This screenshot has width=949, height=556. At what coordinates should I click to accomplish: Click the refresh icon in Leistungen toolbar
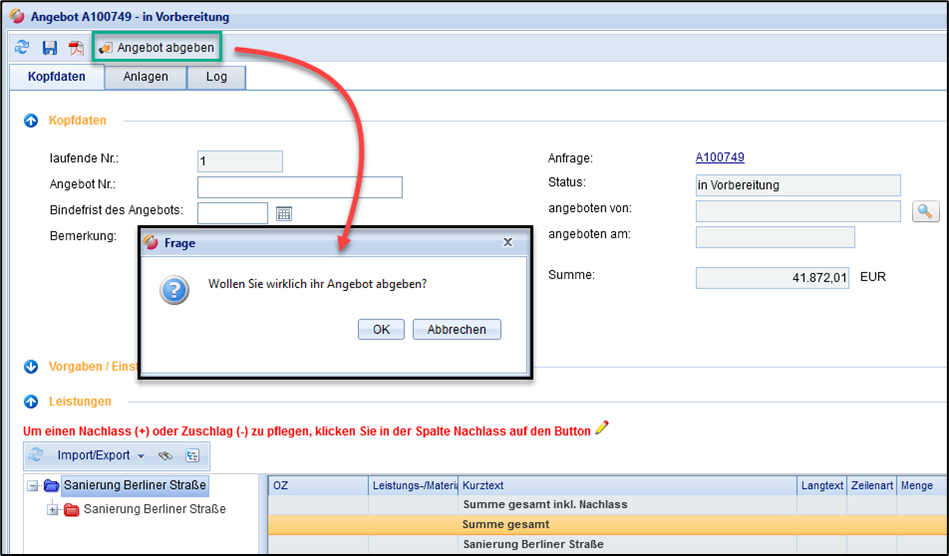pos(36,455)
